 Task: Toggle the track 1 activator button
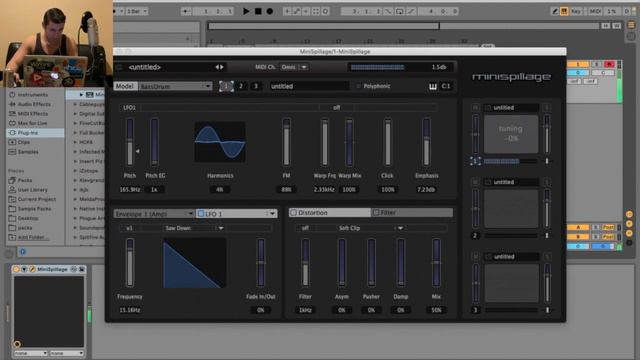(x=578, y=64)
